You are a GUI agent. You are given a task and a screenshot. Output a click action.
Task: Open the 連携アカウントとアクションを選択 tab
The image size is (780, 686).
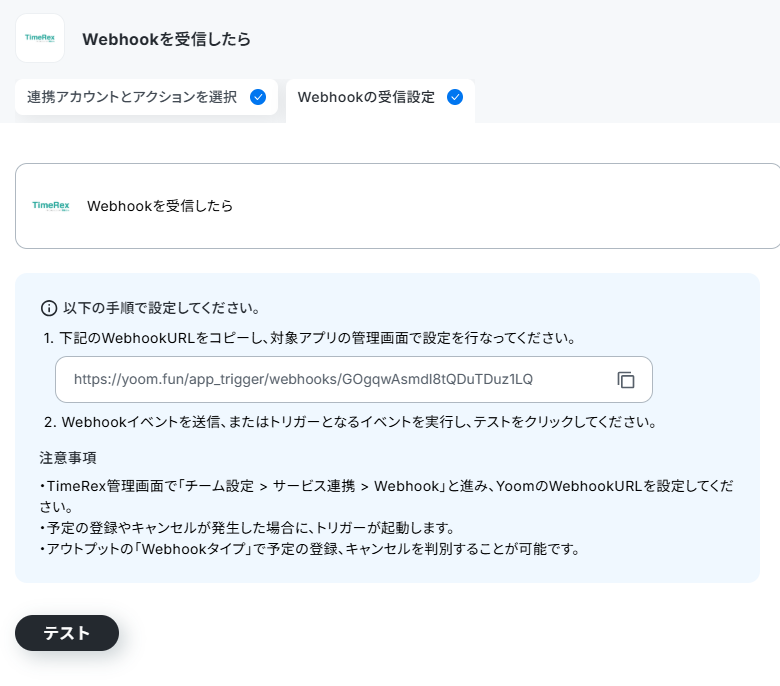tap(146, 97)
